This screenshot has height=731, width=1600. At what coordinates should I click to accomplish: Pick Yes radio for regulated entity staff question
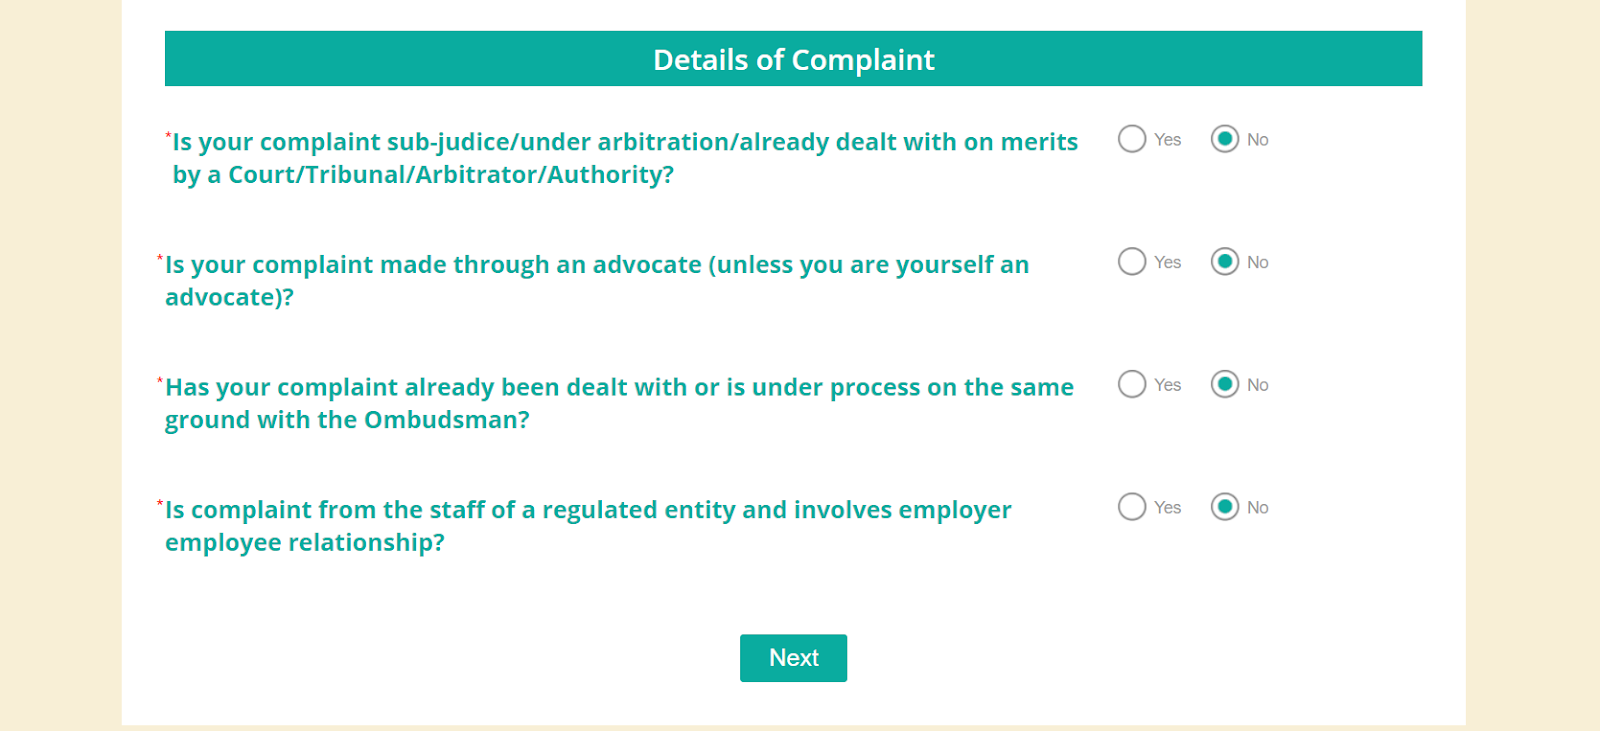point(1132,507)
